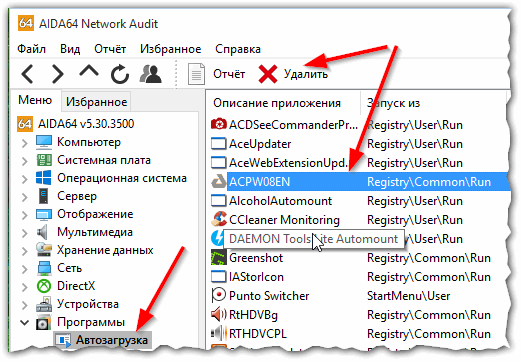Select the AceWebExtensionUpd. row
This screenshot has height=362, width=522.
[x=359, y=163]
